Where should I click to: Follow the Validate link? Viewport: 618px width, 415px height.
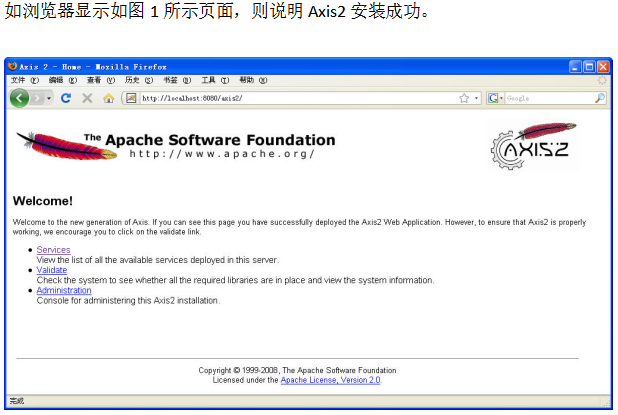click(x=52, y=270)
